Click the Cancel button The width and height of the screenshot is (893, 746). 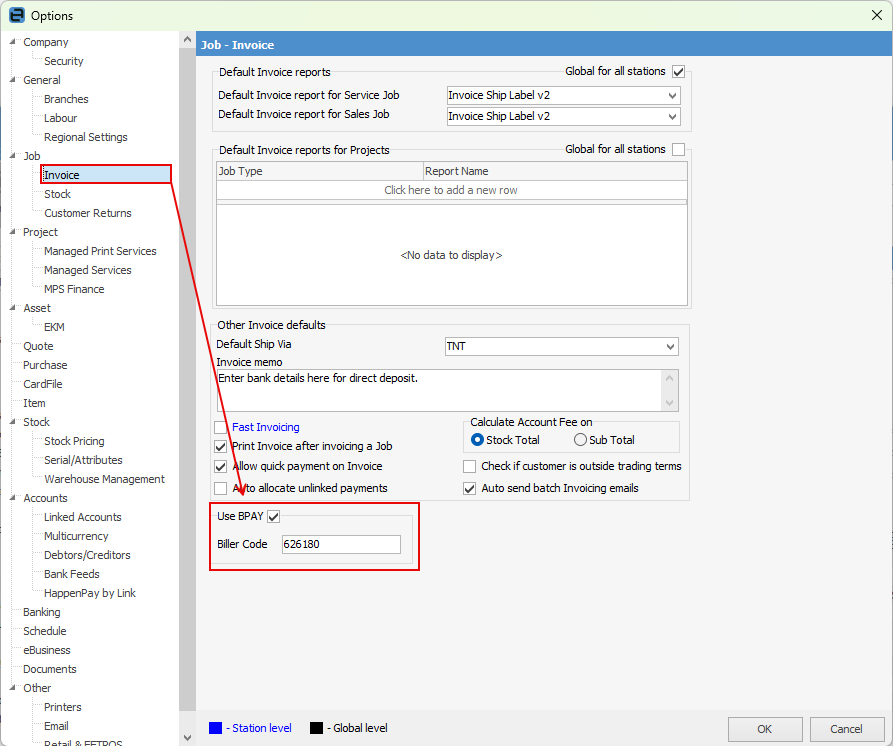[x=846, y=729]
